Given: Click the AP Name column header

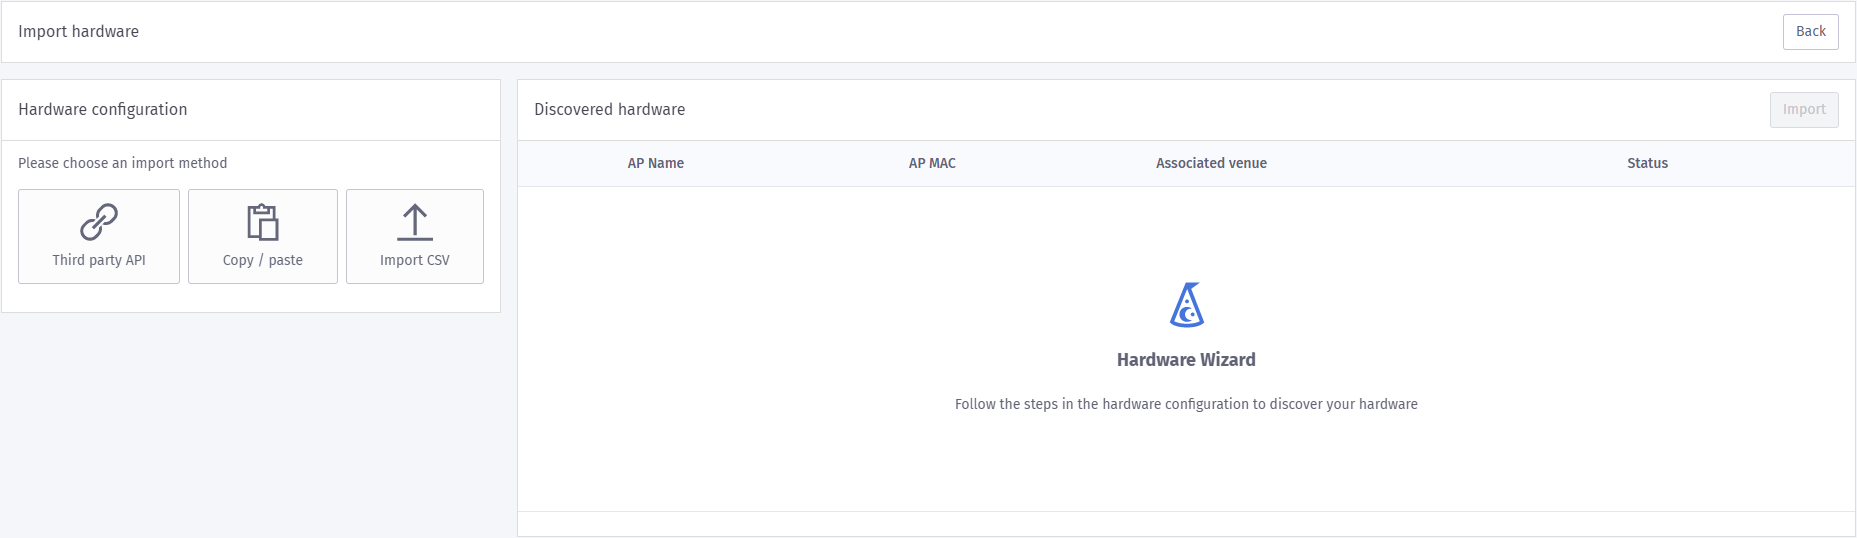Looking at the screenshot, I should pos(656,163).
